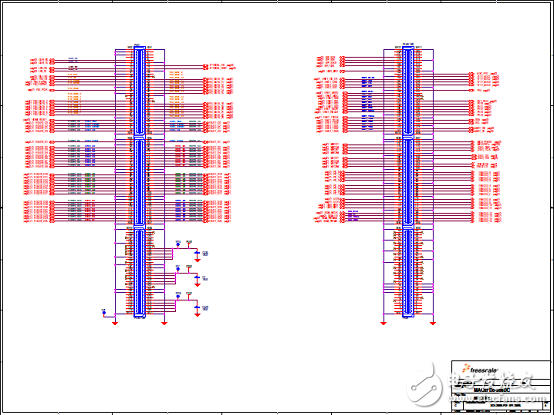Click the topmost blue test point above the capacitors
This screenshot has width=554, height=415.
pyautogui.click(x=178, y=244)
